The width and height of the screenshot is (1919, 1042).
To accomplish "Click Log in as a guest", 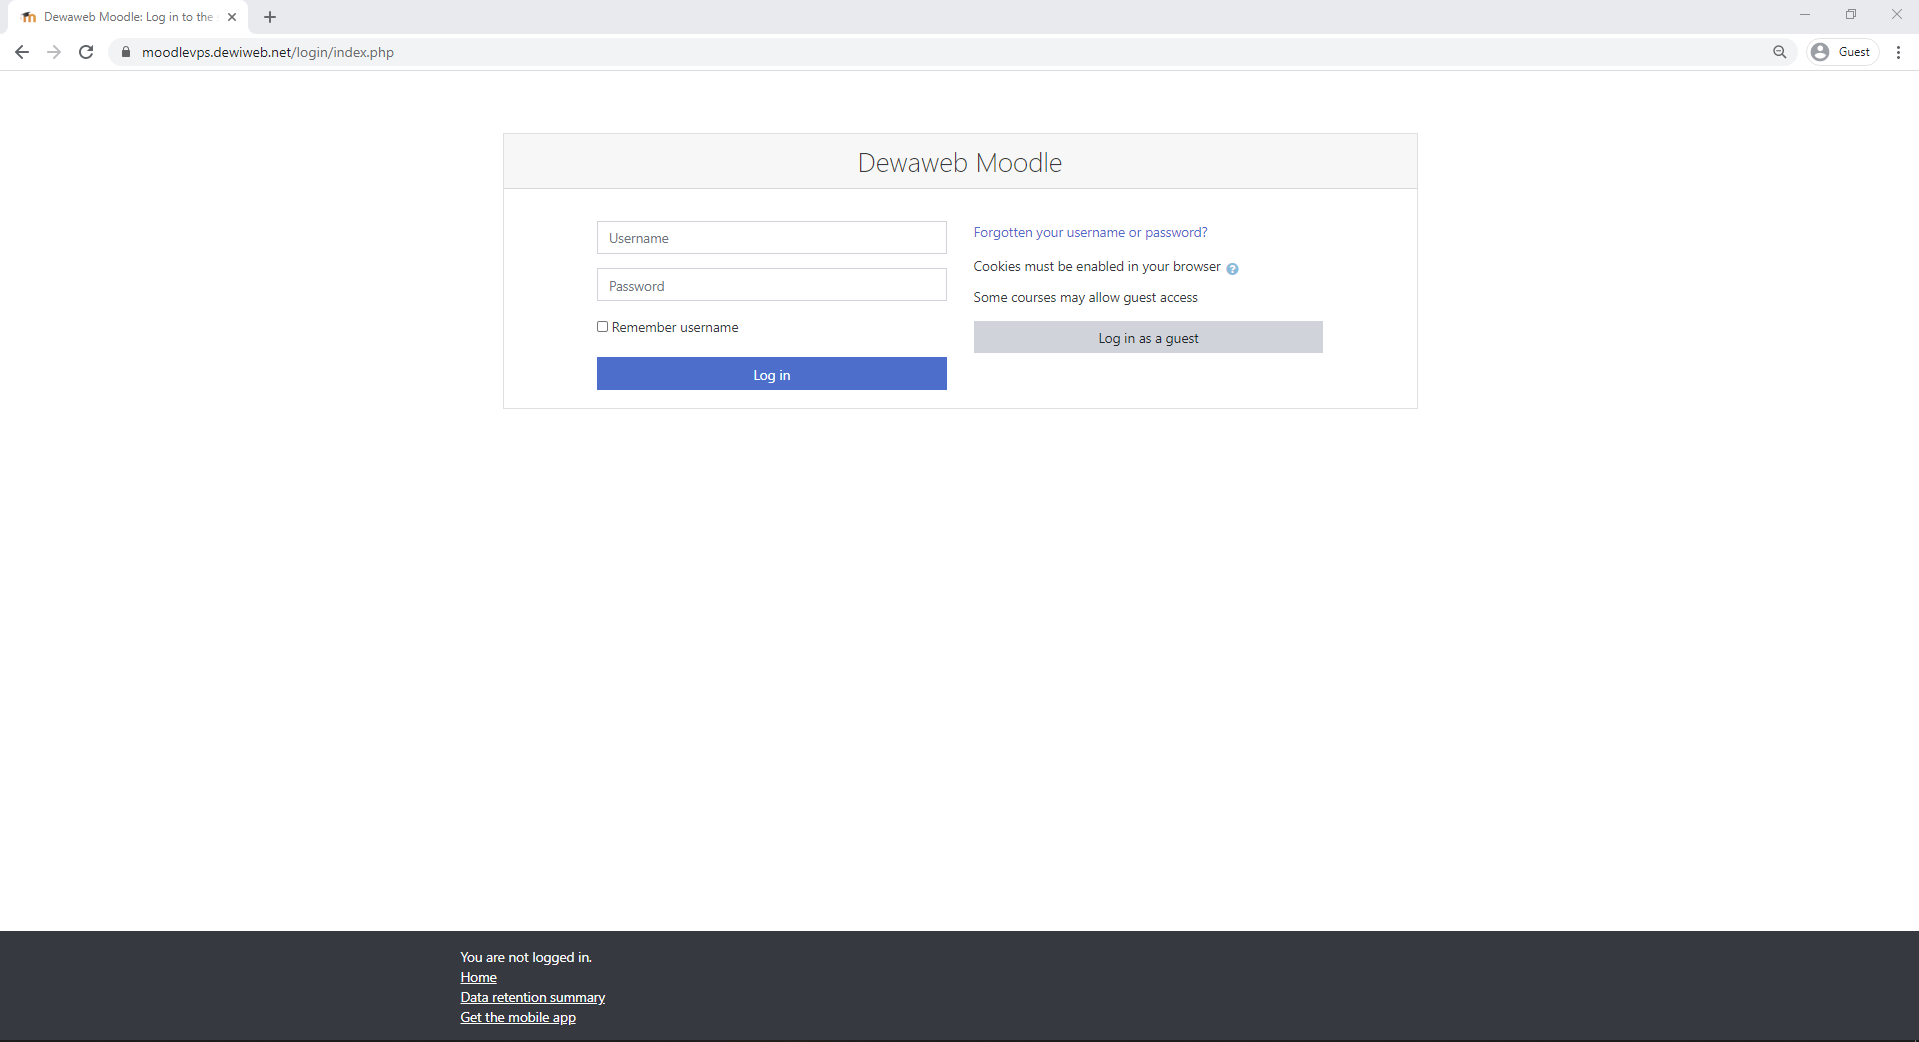I will (1148, 337).
